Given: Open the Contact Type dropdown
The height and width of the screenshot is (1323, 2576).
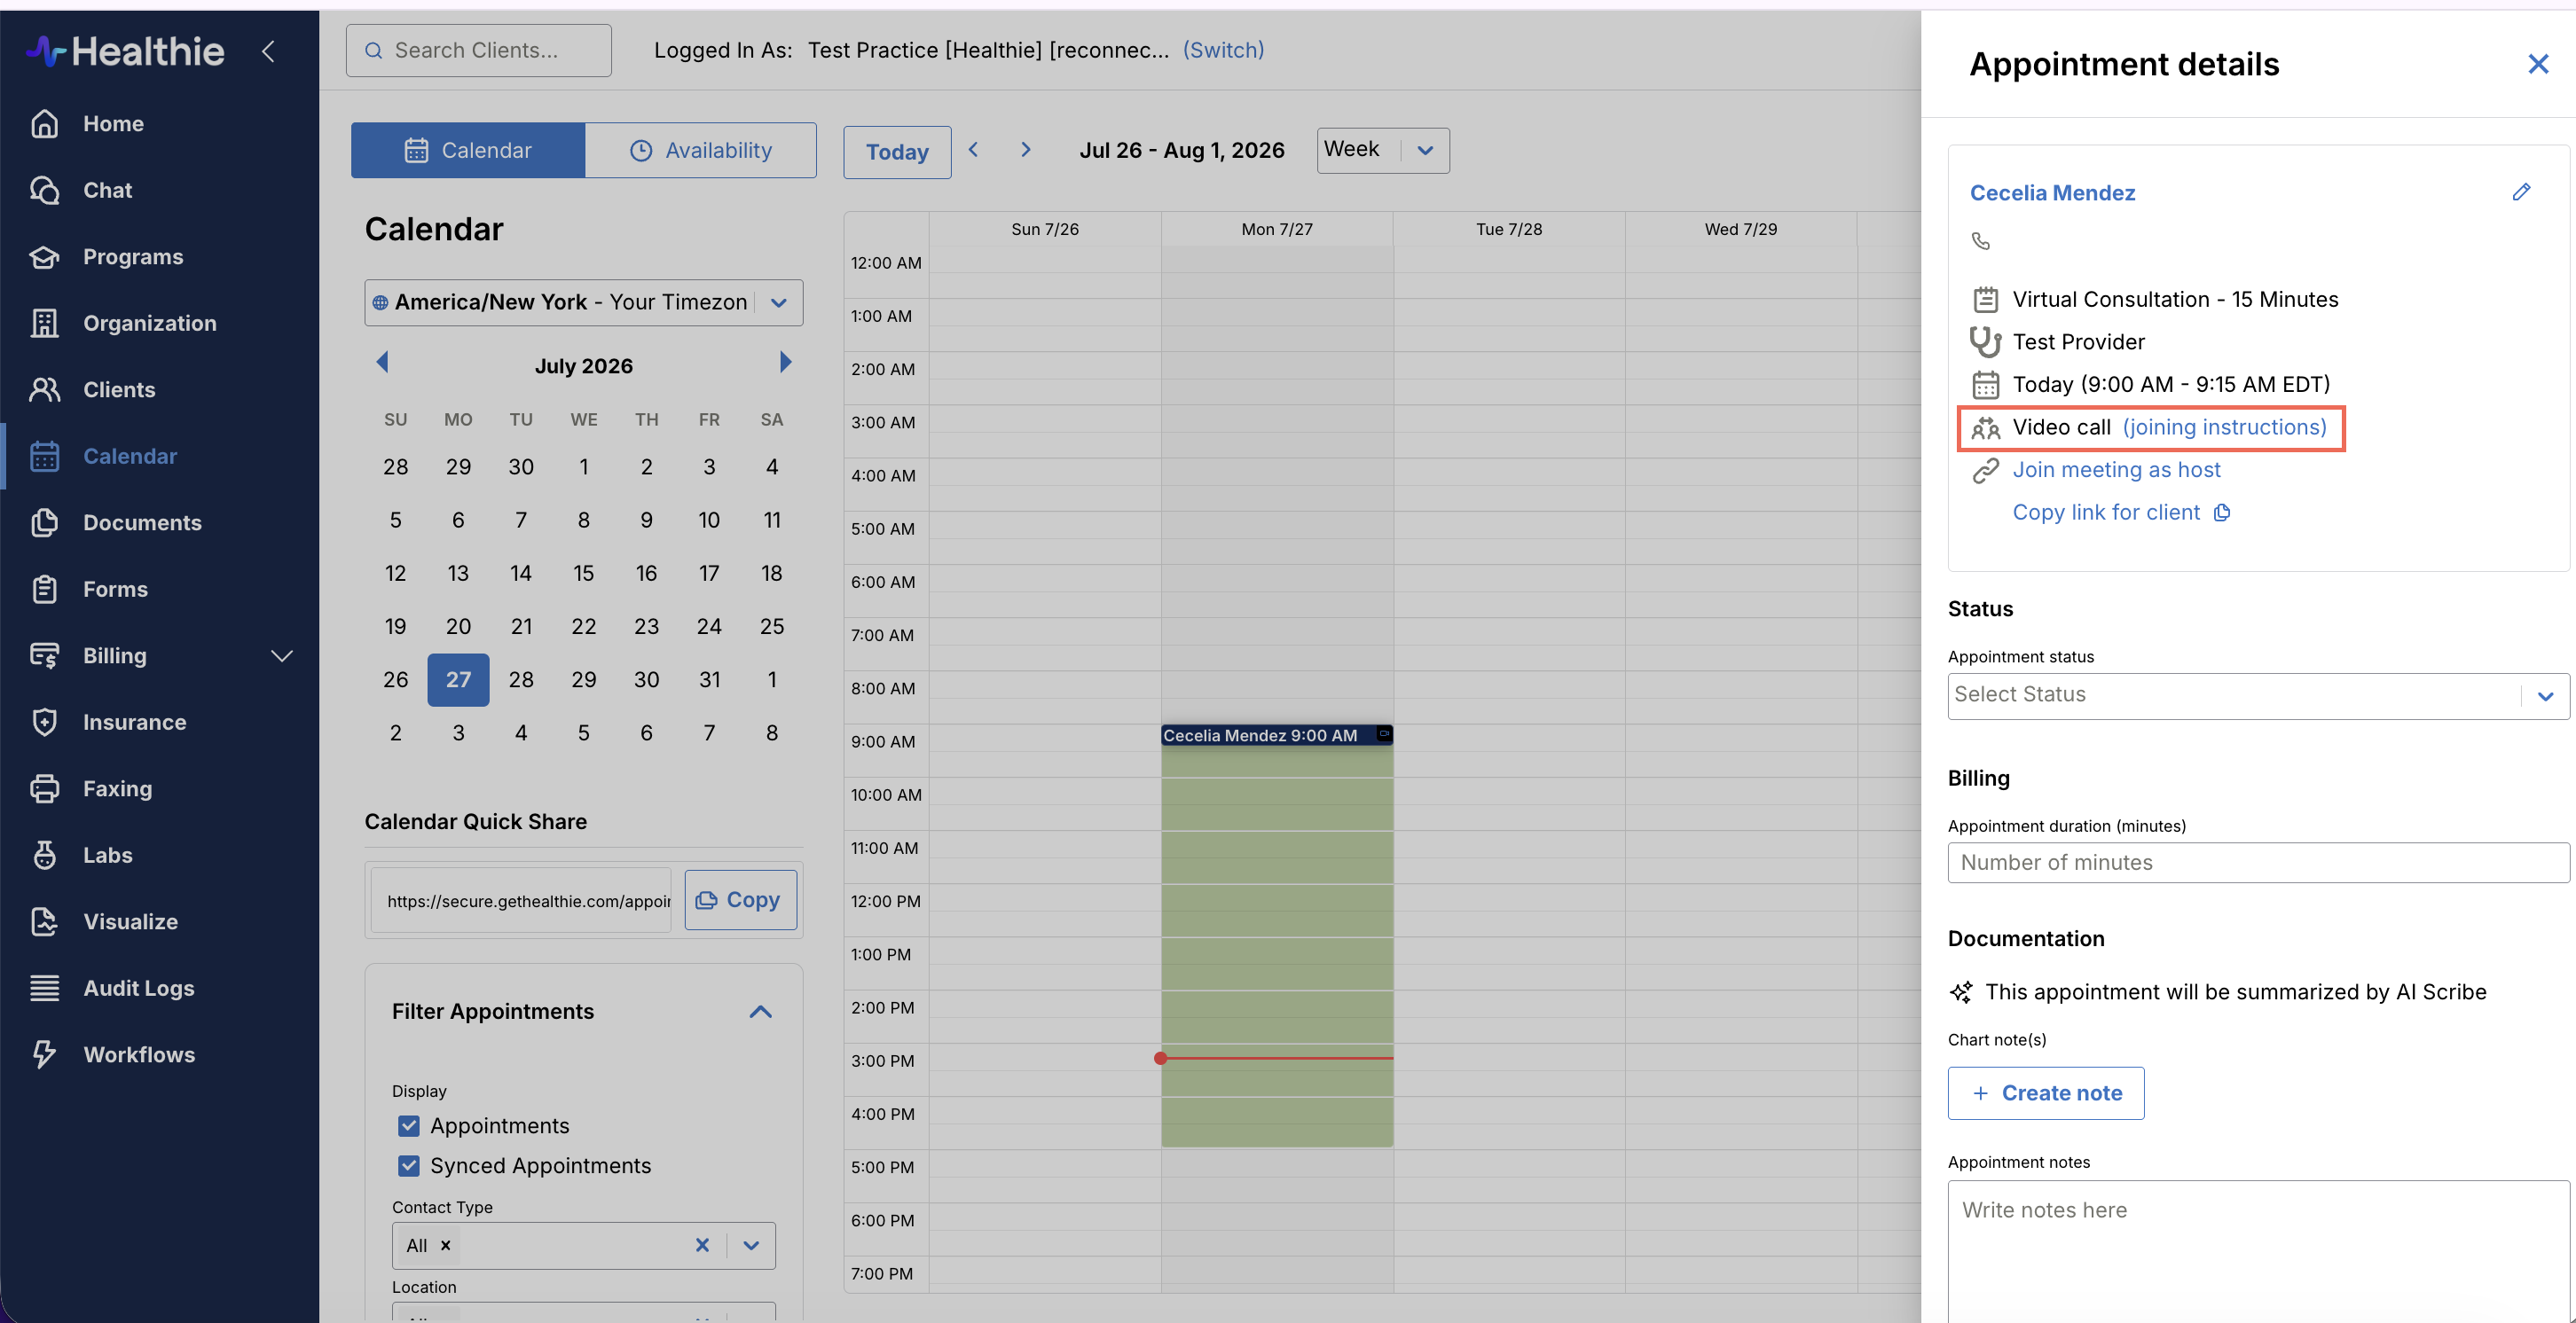Looking at the screenshot, I should point(751,1245).
